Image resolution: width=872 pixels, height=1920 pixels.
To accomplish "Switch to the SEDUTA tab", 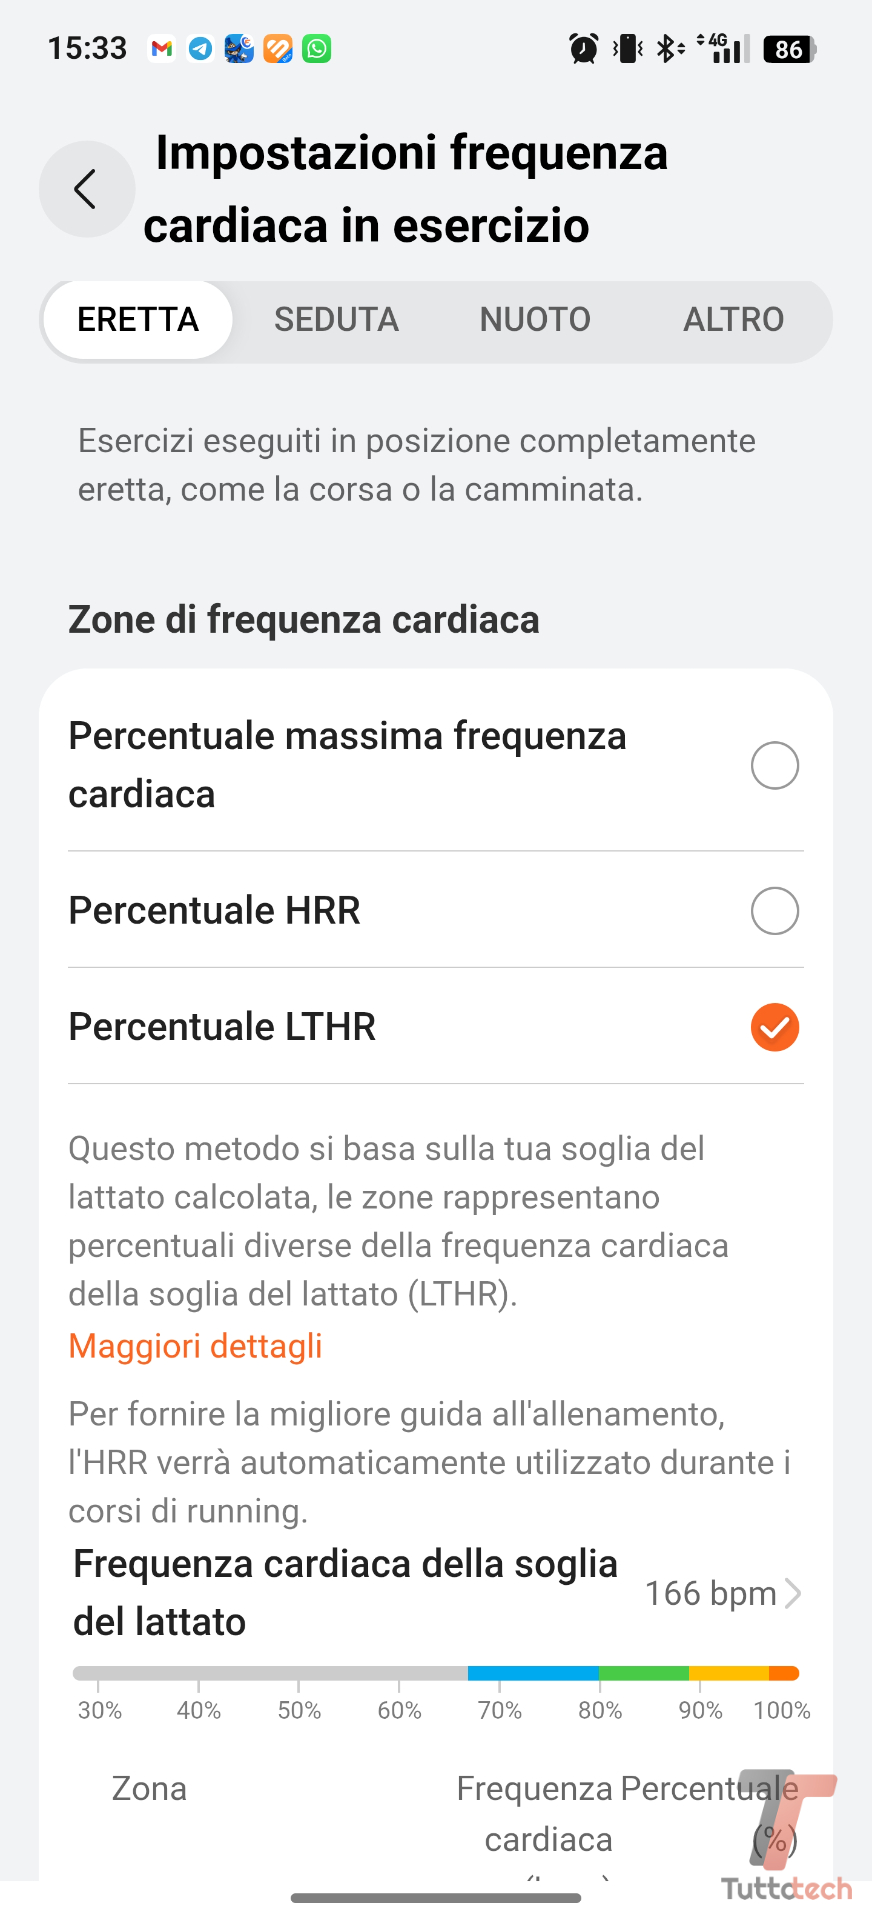I will (336, 320).
